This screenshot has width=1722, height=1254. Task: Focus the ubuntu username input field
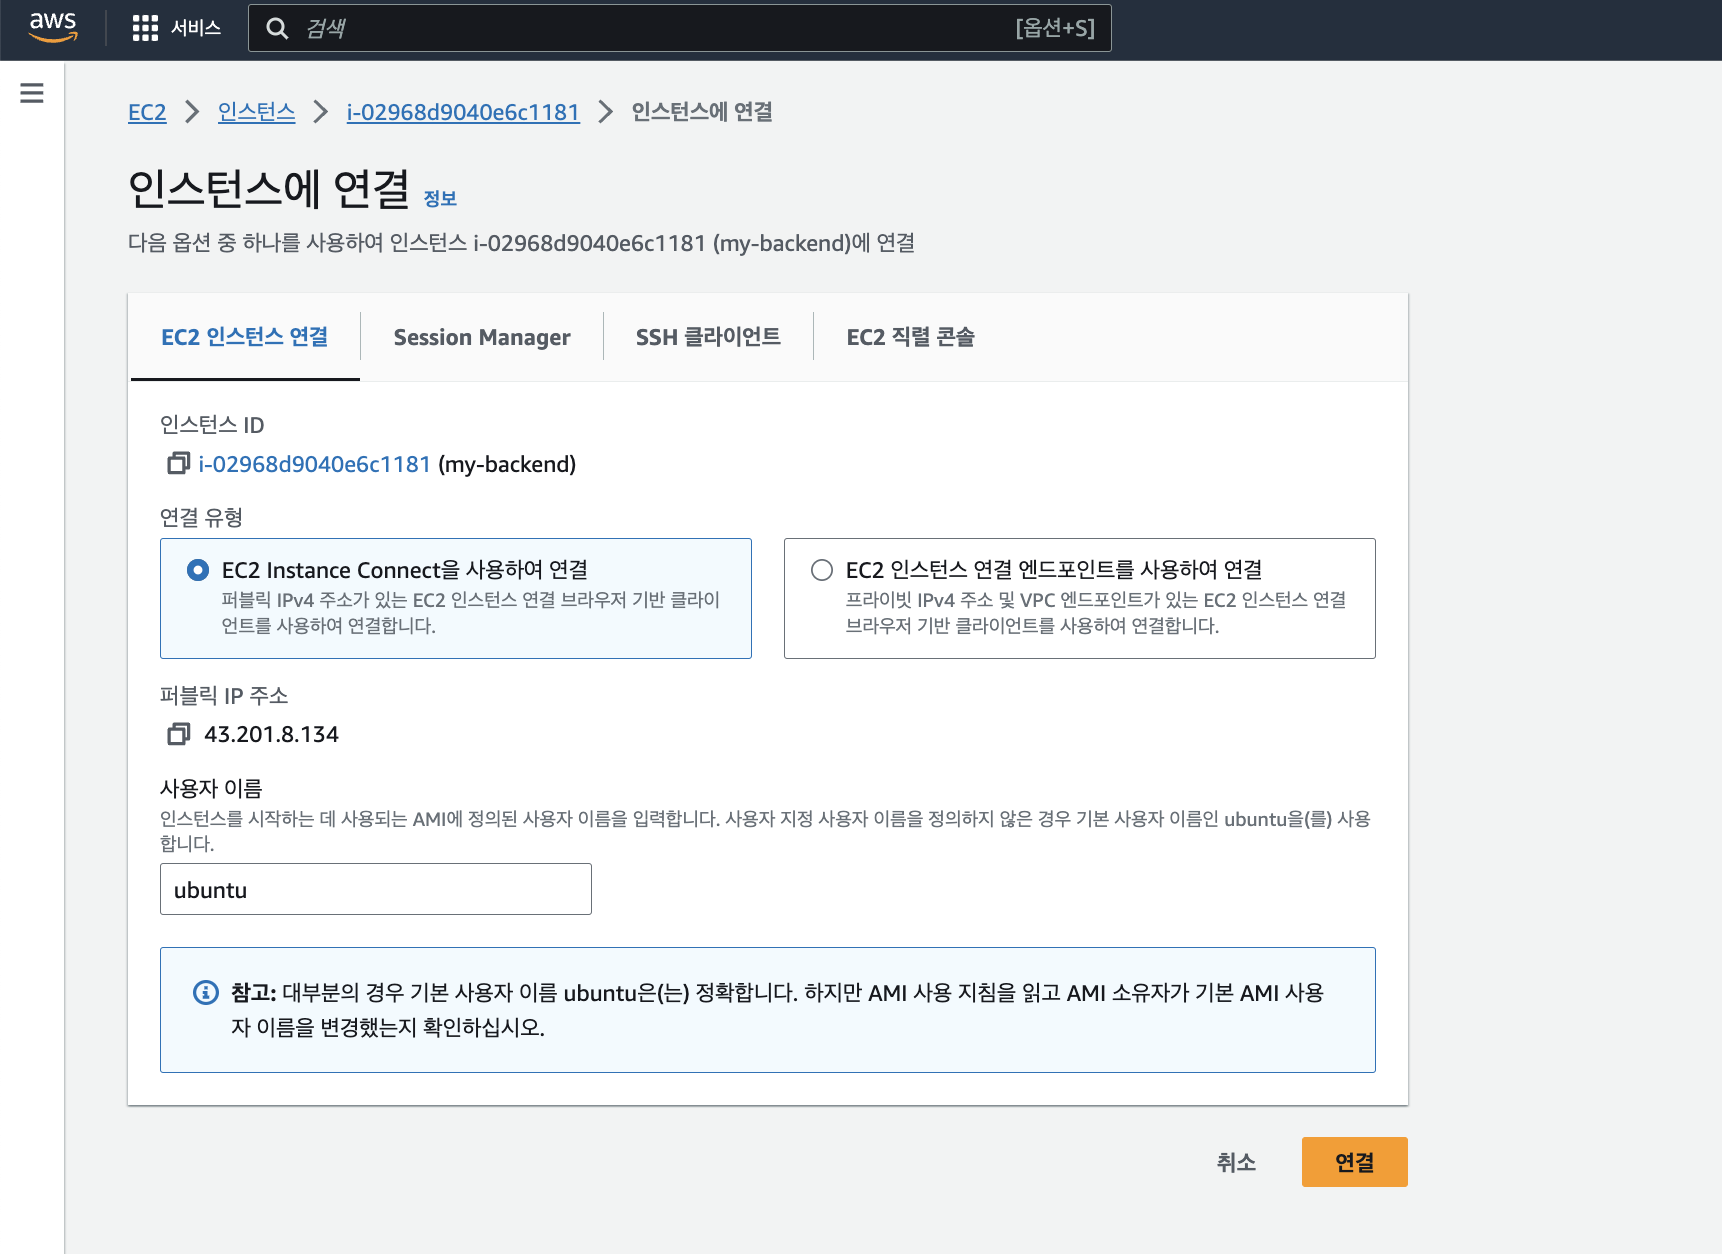tap(376, 889)
